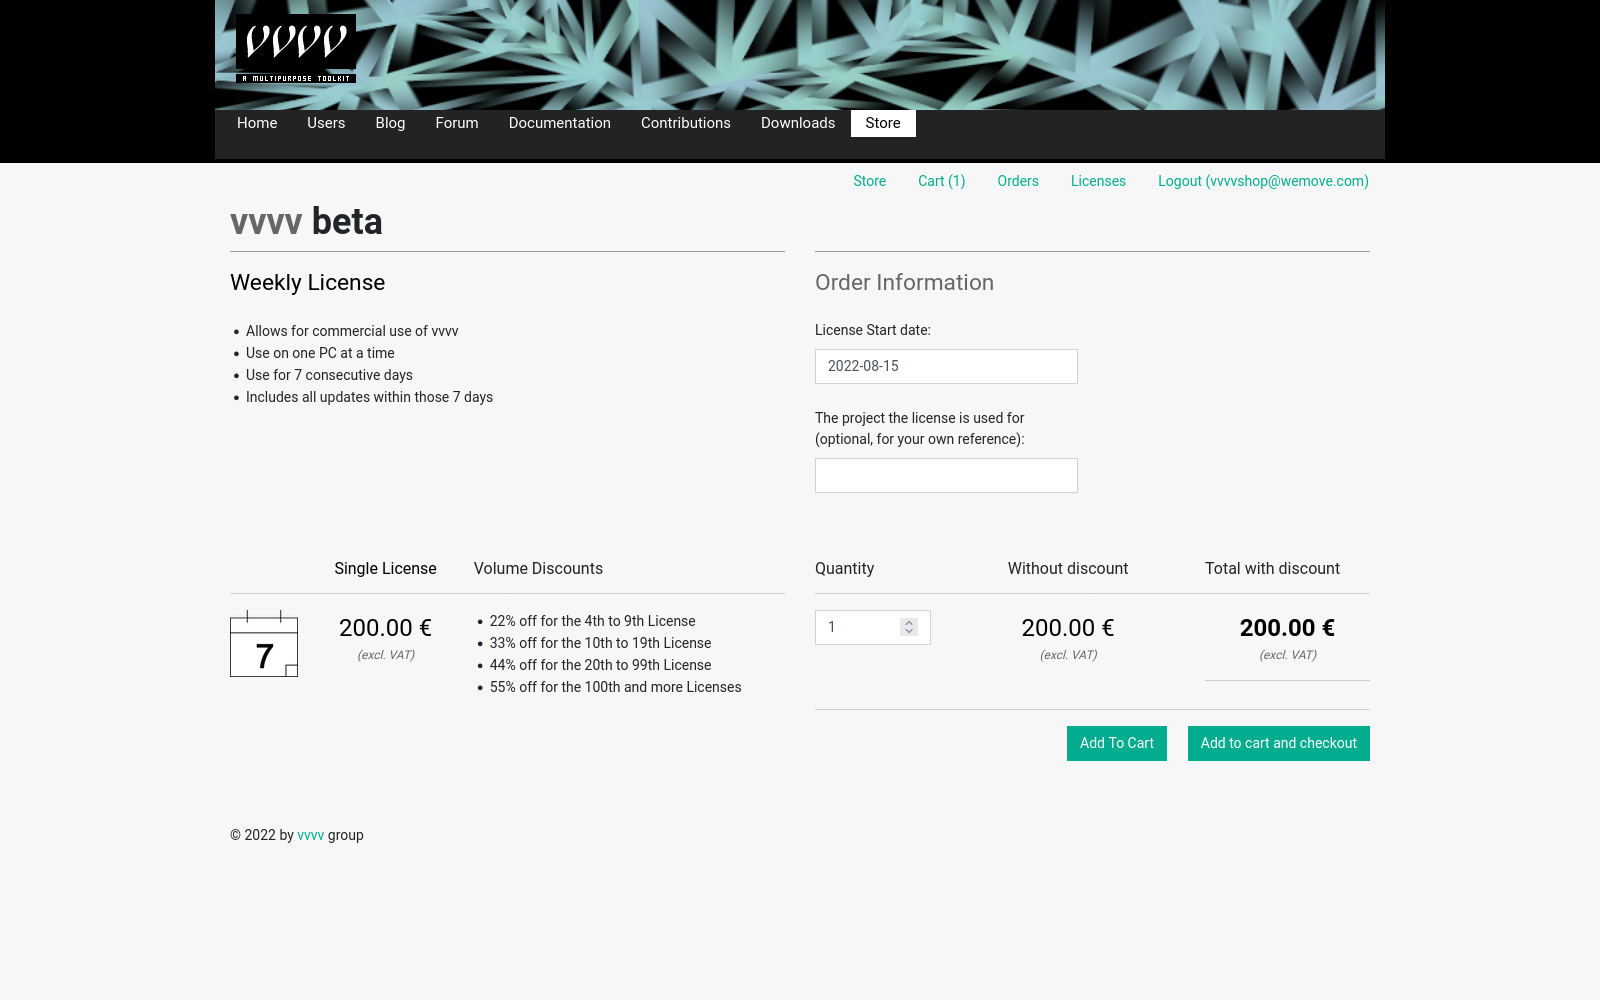Click the Store sub-navigation link
This screenshot has width=1600, height=1000.
coord(869,181)
